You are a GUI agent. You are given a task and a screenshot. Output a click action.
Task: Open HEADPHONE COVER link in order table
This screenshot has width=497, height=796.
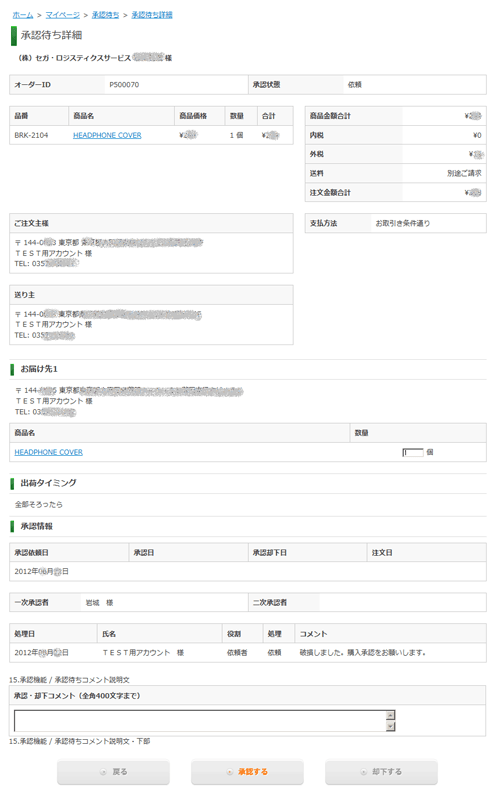click(x=107, y=136)
